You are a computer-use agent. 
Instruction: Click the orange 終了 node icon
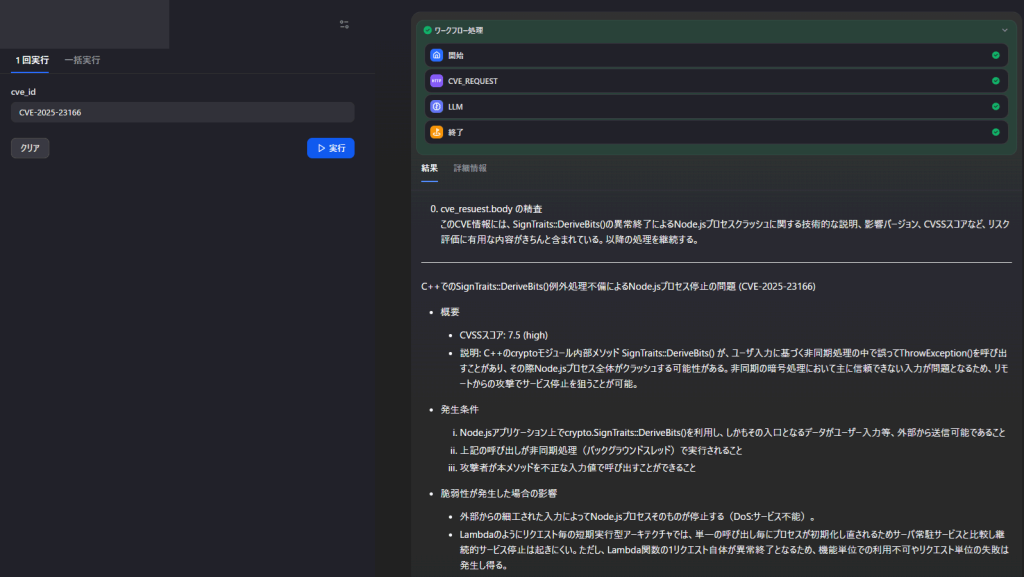click(436, 132)
